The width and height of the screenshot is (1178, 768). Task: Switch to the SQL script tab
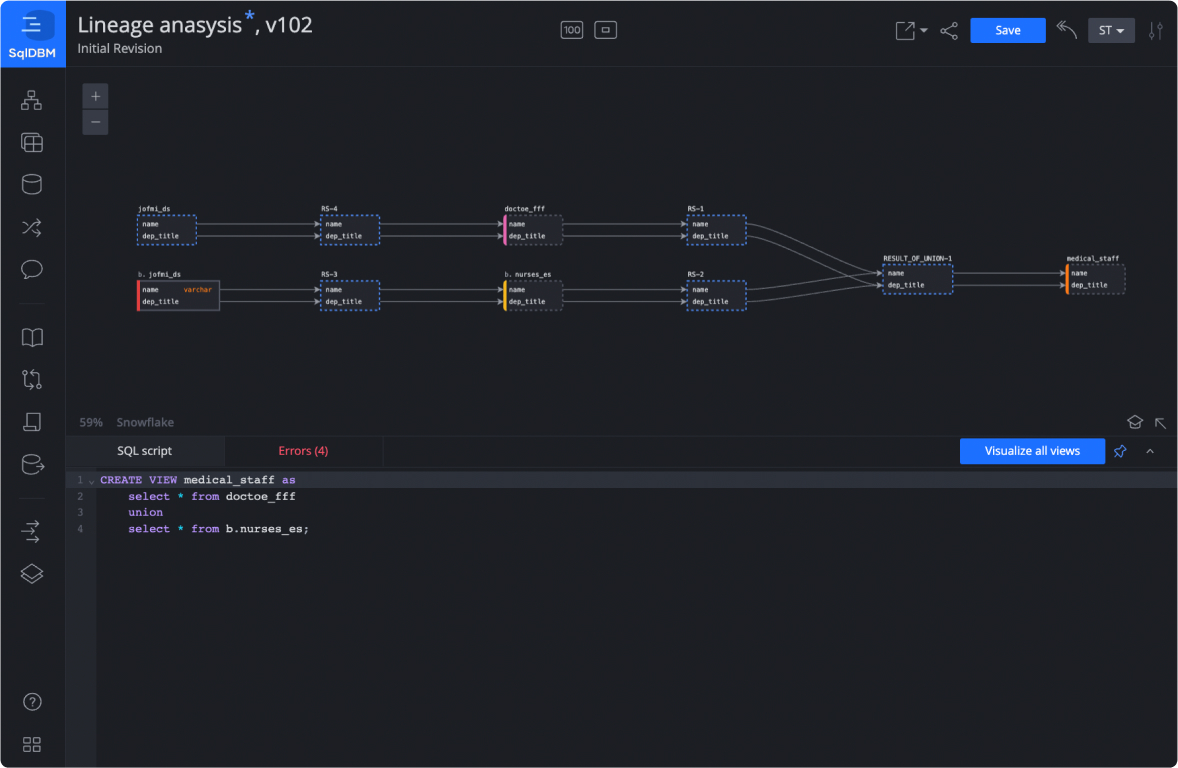(x=145, y=451)
